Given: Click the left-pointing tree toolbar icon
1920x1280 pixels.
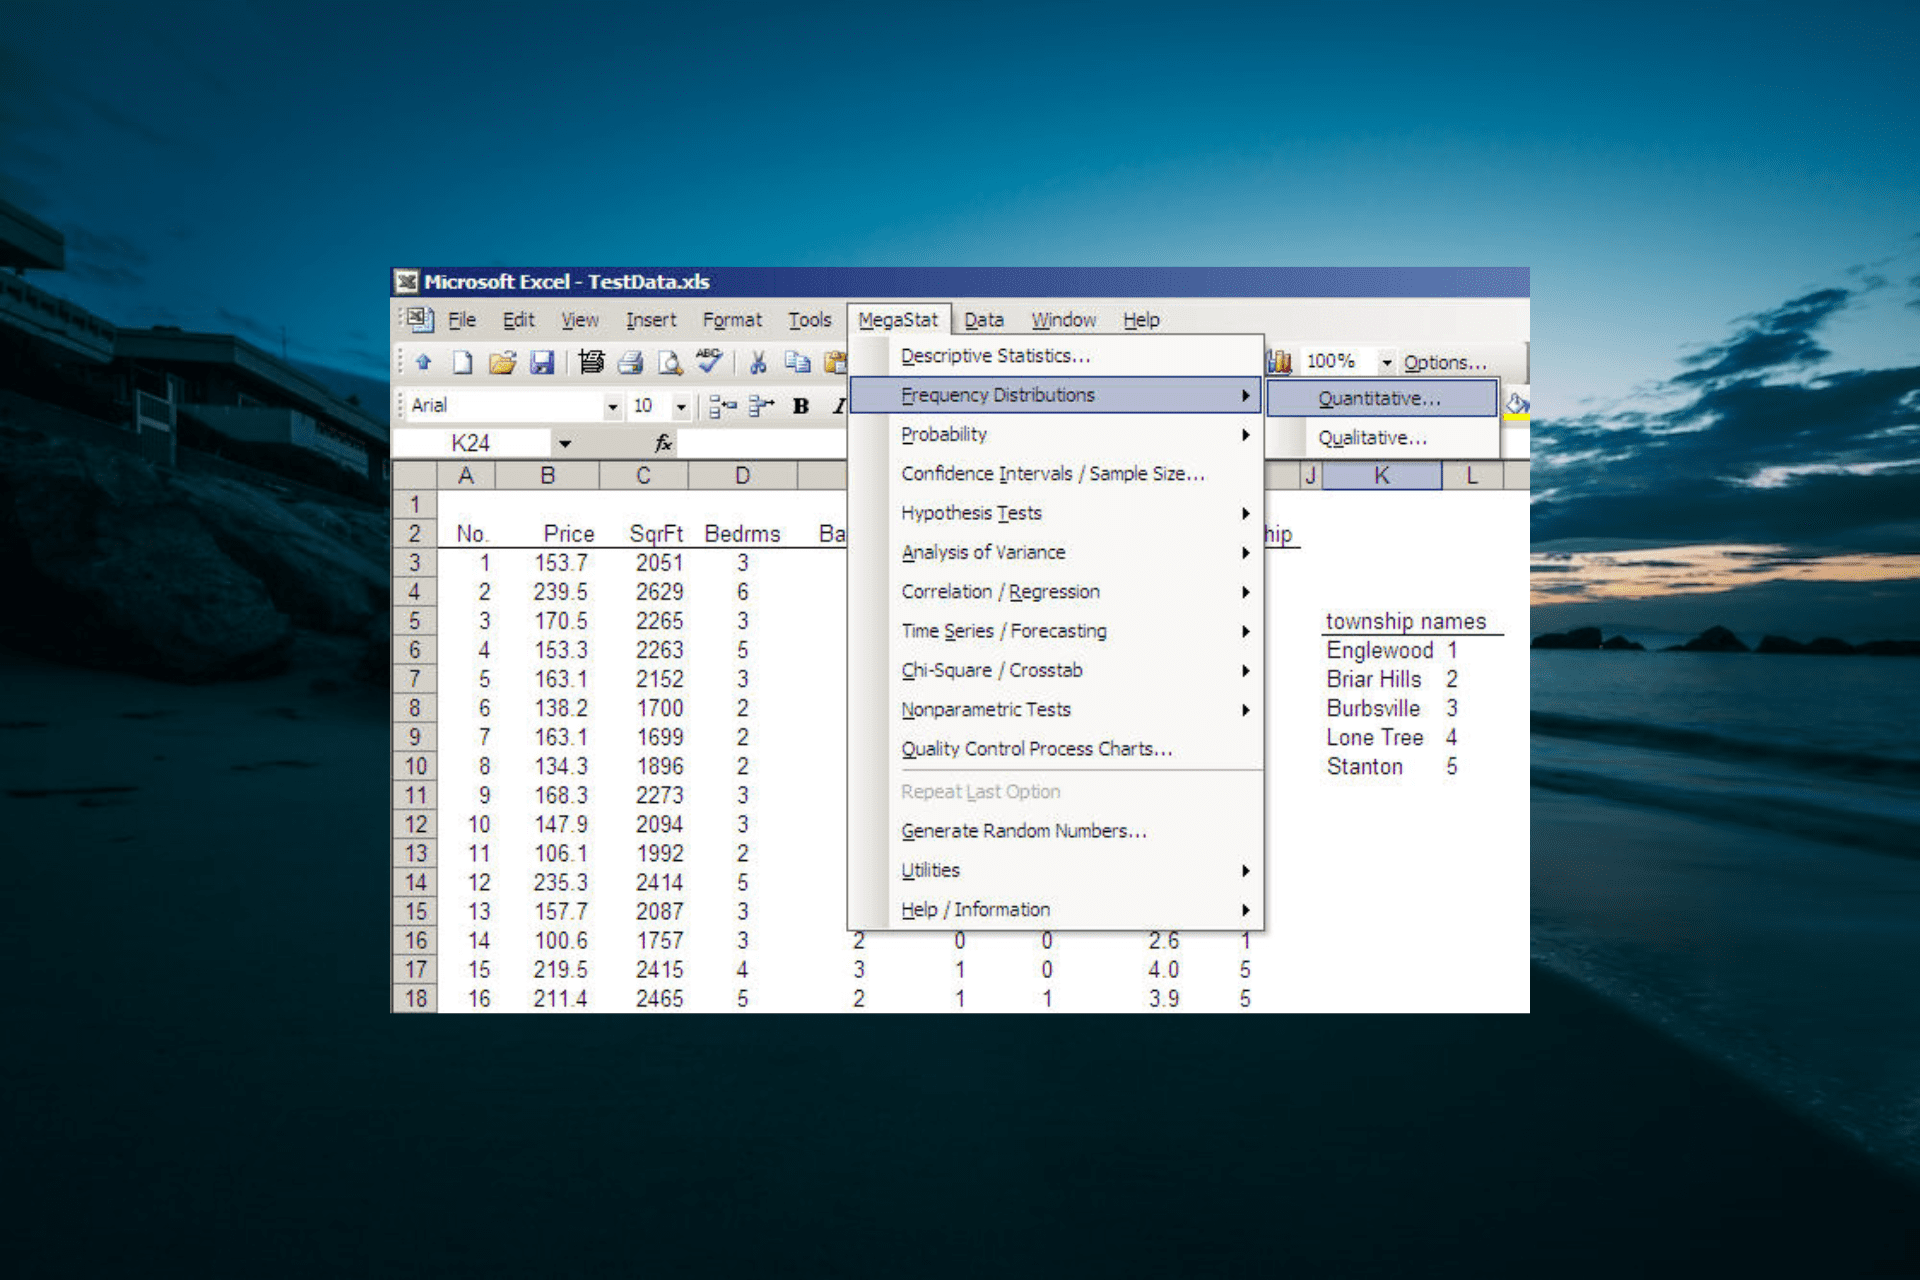Looking at the screenshot, I should point(722,405).
